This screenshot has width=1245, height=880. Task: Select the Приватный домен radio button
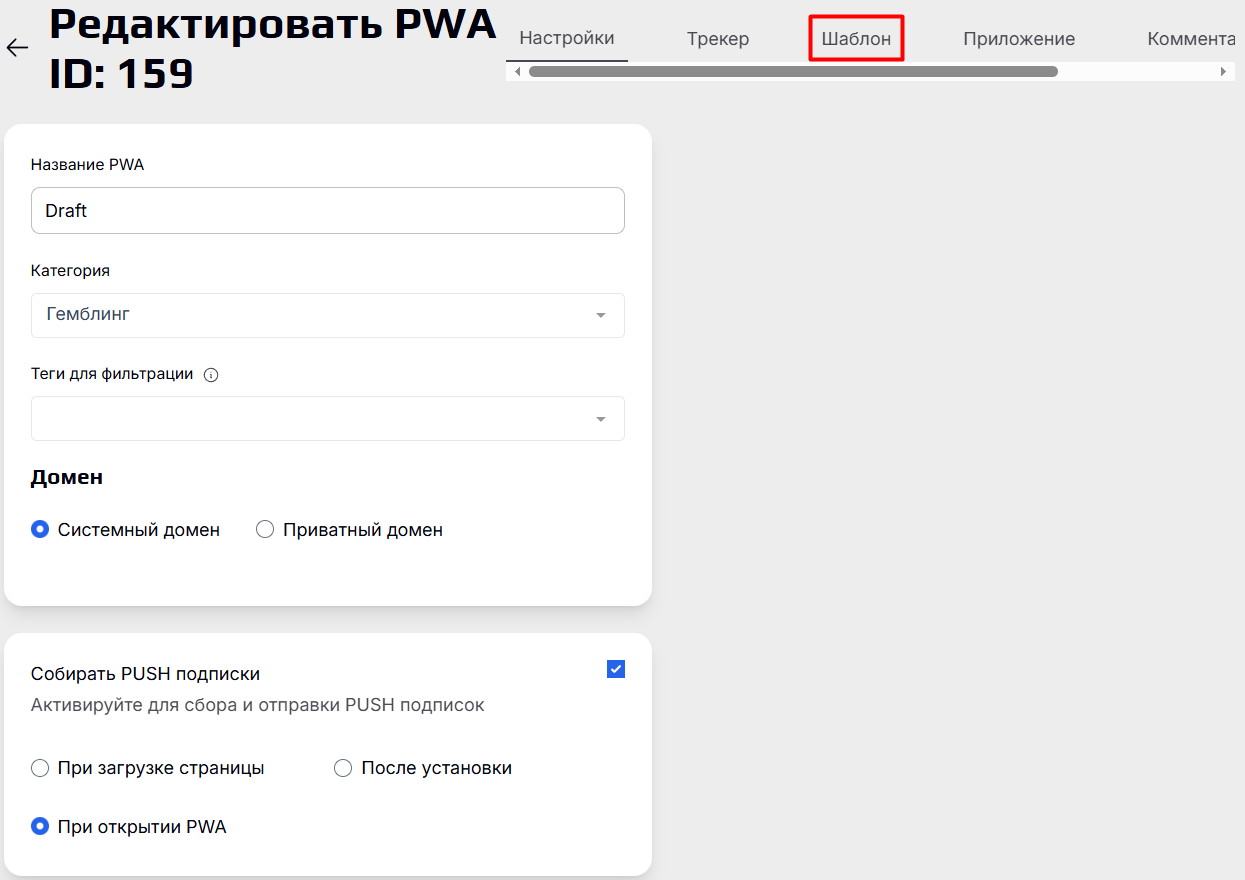pyautogui.click(x=264, y=529)
